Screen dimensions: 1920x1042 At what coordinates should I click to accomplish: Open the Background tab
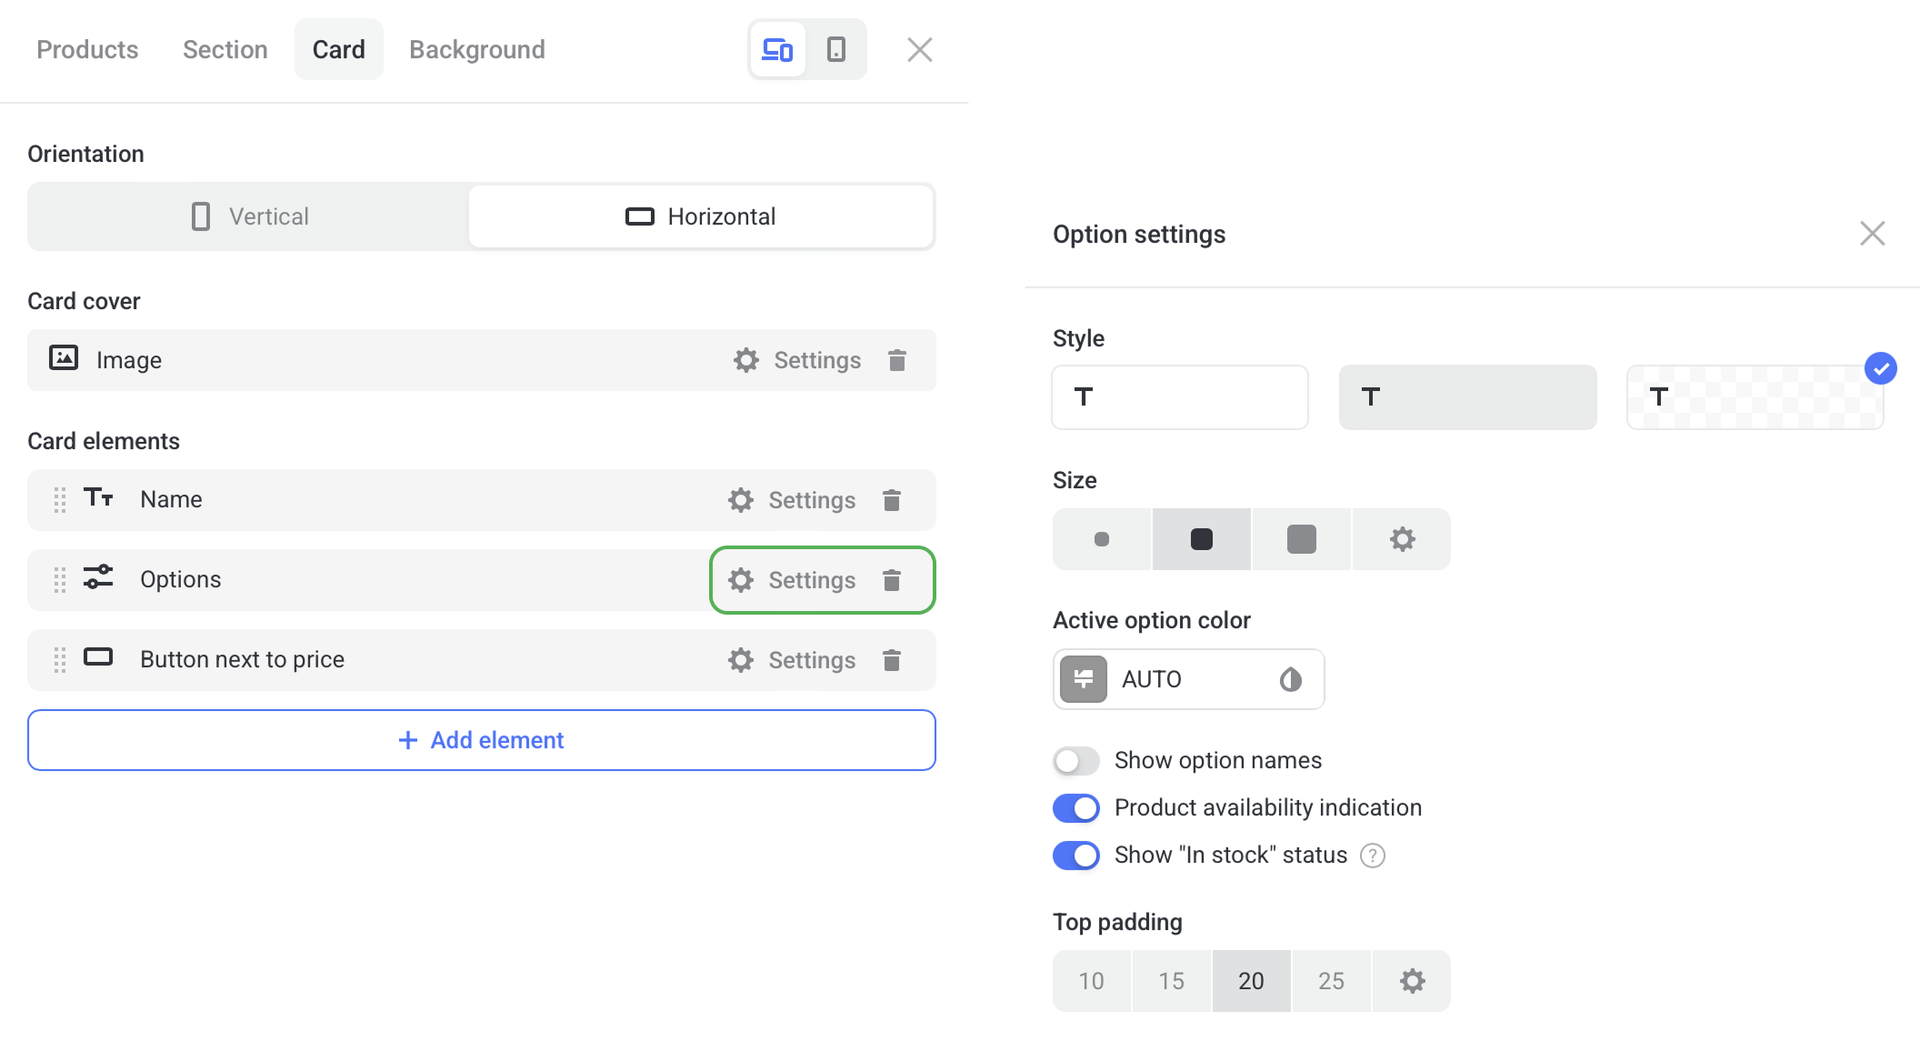477,49
